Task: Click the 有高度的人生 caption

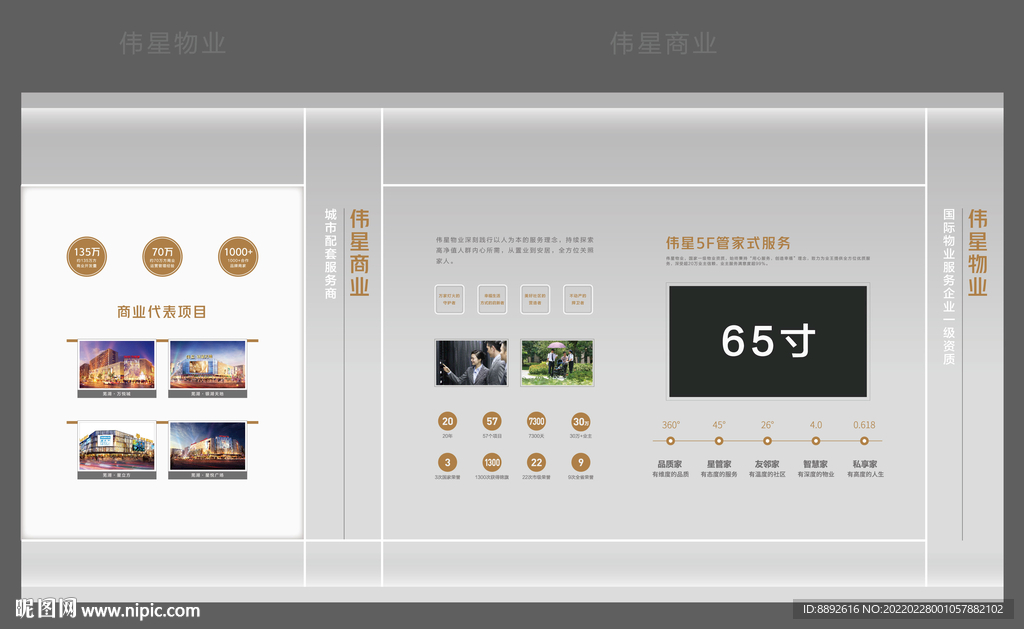Action: 865,474
